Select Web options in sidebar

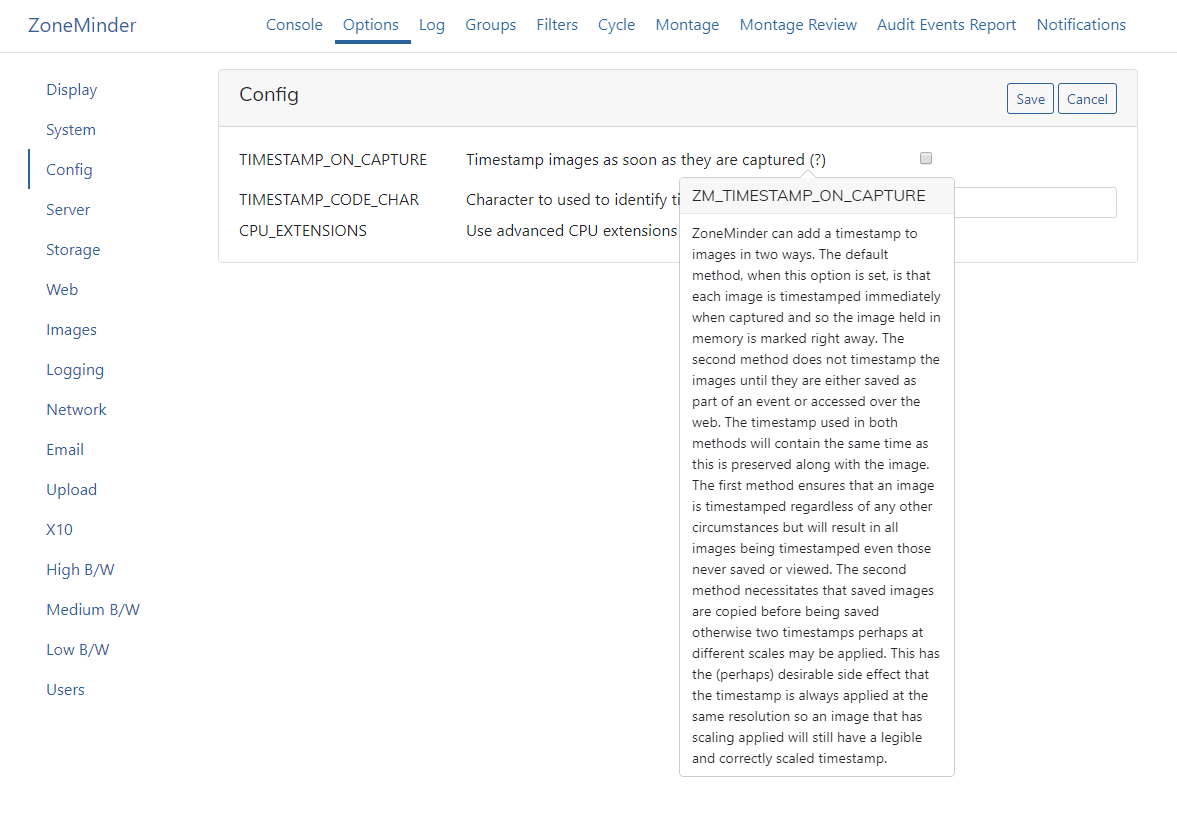62,290
